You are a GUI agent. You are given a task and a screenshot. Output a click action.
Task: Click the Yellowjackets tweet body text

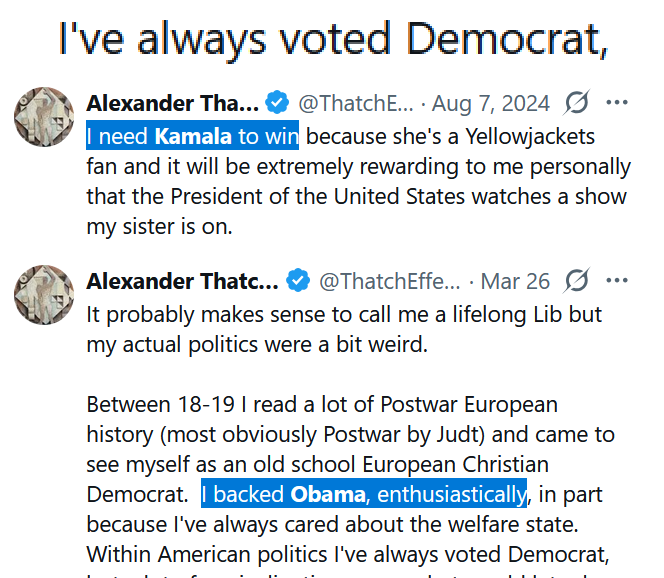(359, 181)
